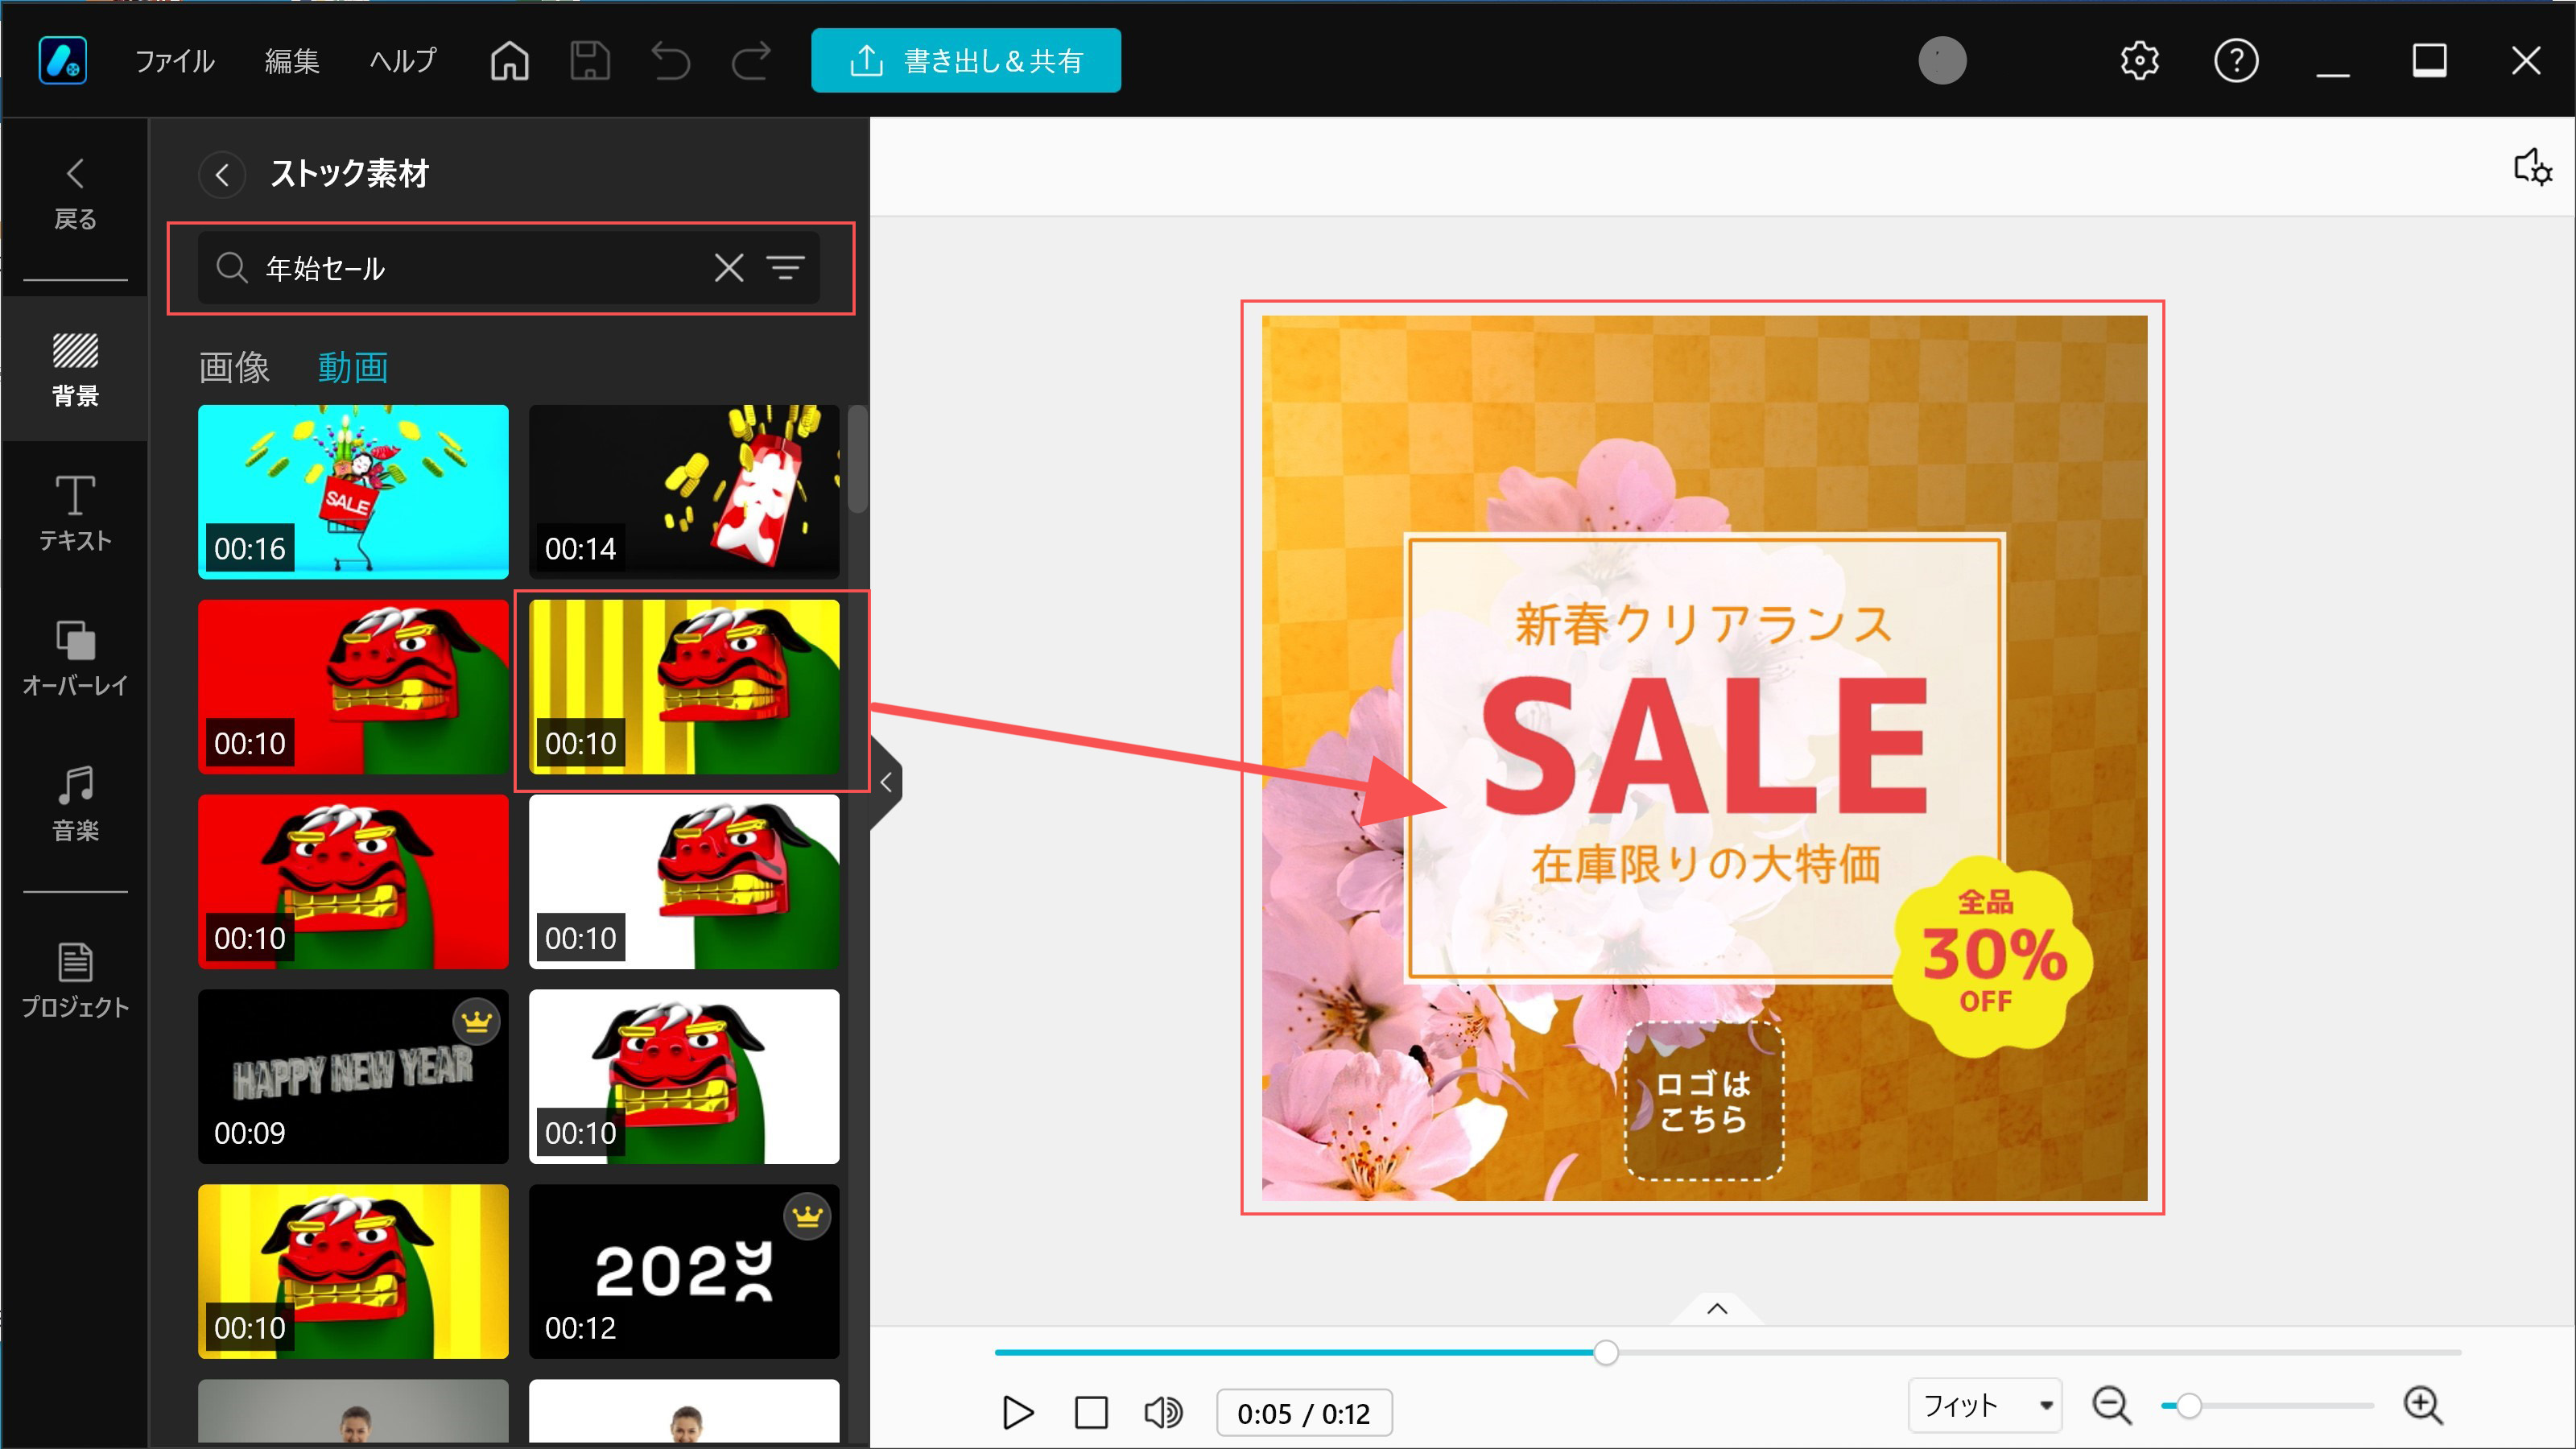Select the ロゴはこちら logo placeholder
2576x1449 pixels.
coord(1703,1101)
